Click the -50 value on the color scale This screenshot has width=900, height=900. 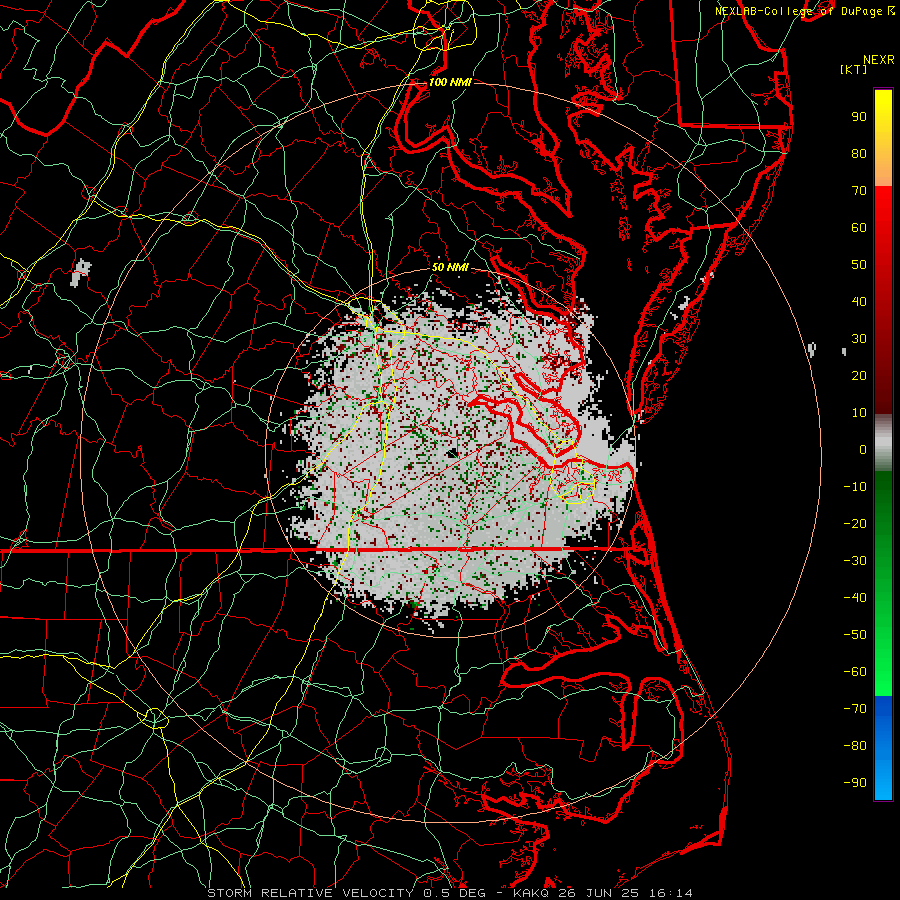pos(855,635)
